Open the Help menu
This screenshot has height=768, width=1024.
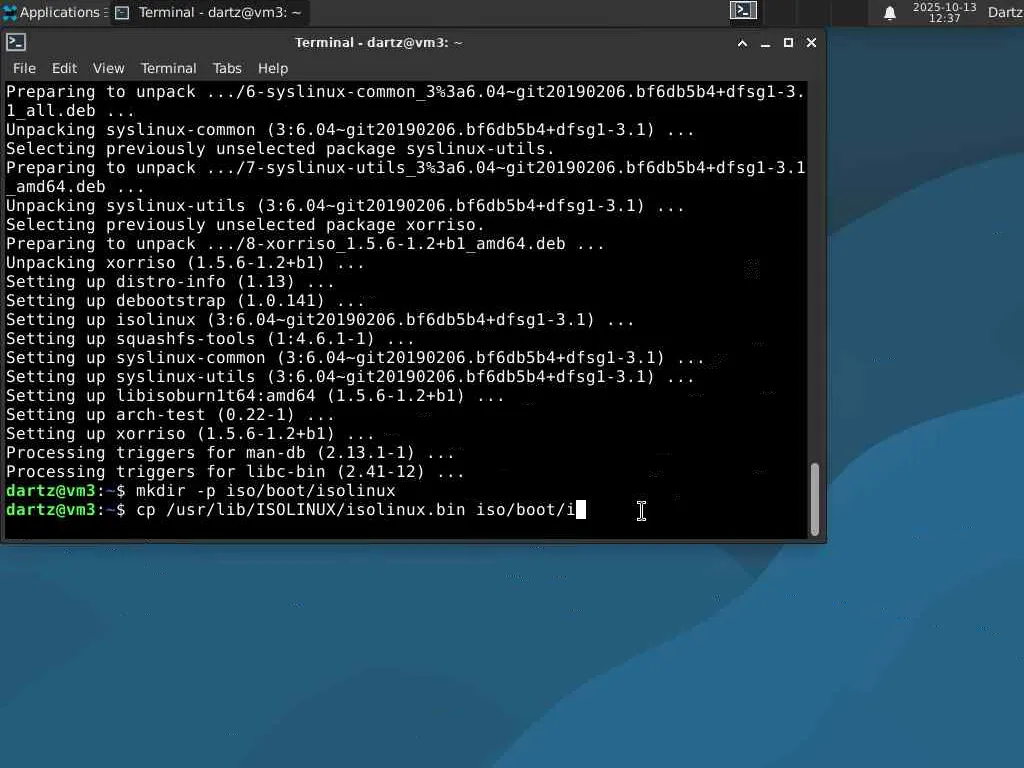273,68
